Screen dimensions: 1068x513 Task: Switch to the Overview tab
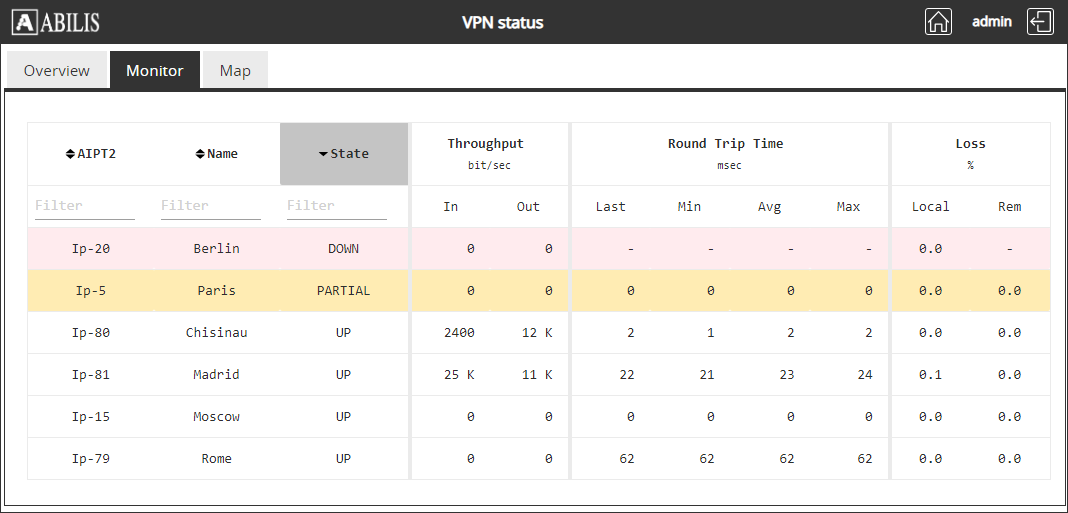(57, 71)
